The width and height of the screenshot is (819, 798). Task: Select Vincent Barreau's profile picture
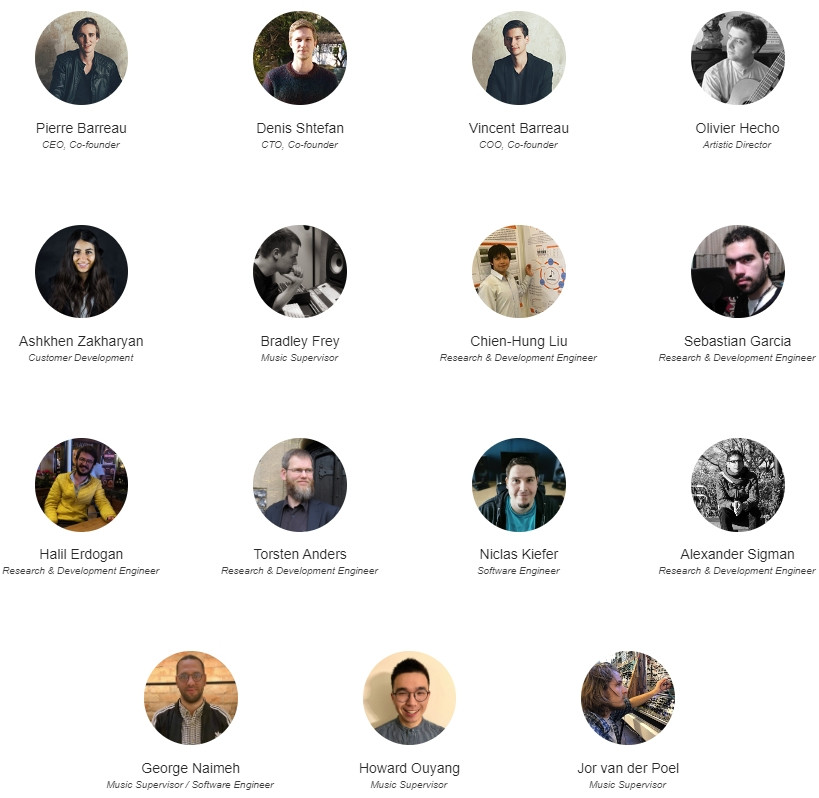pos(519,58)
